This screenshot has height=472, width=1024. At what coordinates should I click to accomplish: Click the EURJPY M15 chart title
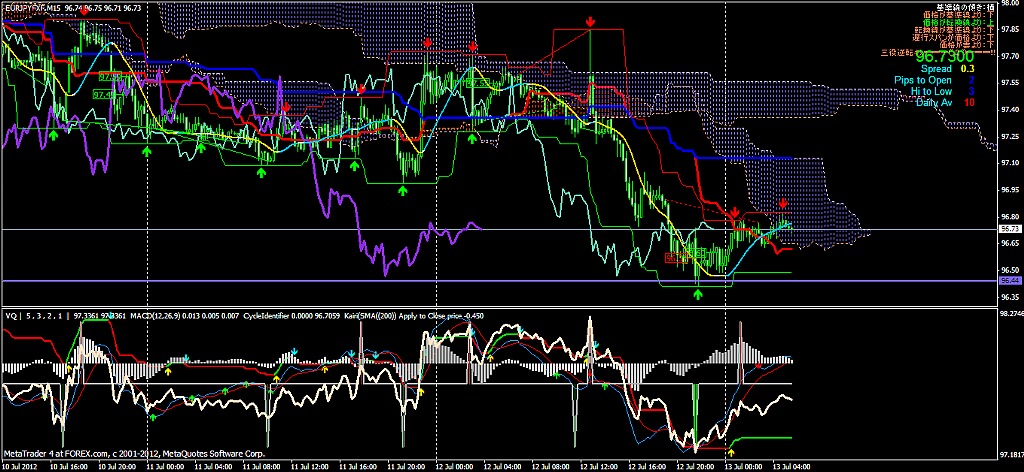[40, 7]
